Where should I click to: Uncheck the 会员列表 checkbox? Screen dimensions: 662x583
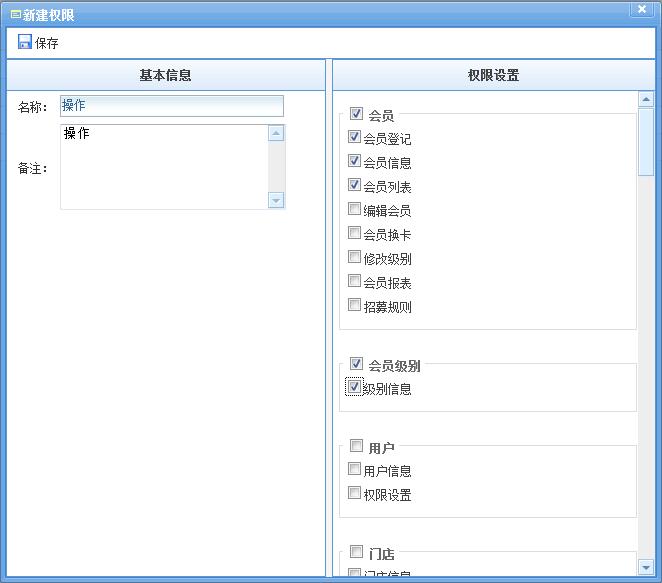(354, 185)
